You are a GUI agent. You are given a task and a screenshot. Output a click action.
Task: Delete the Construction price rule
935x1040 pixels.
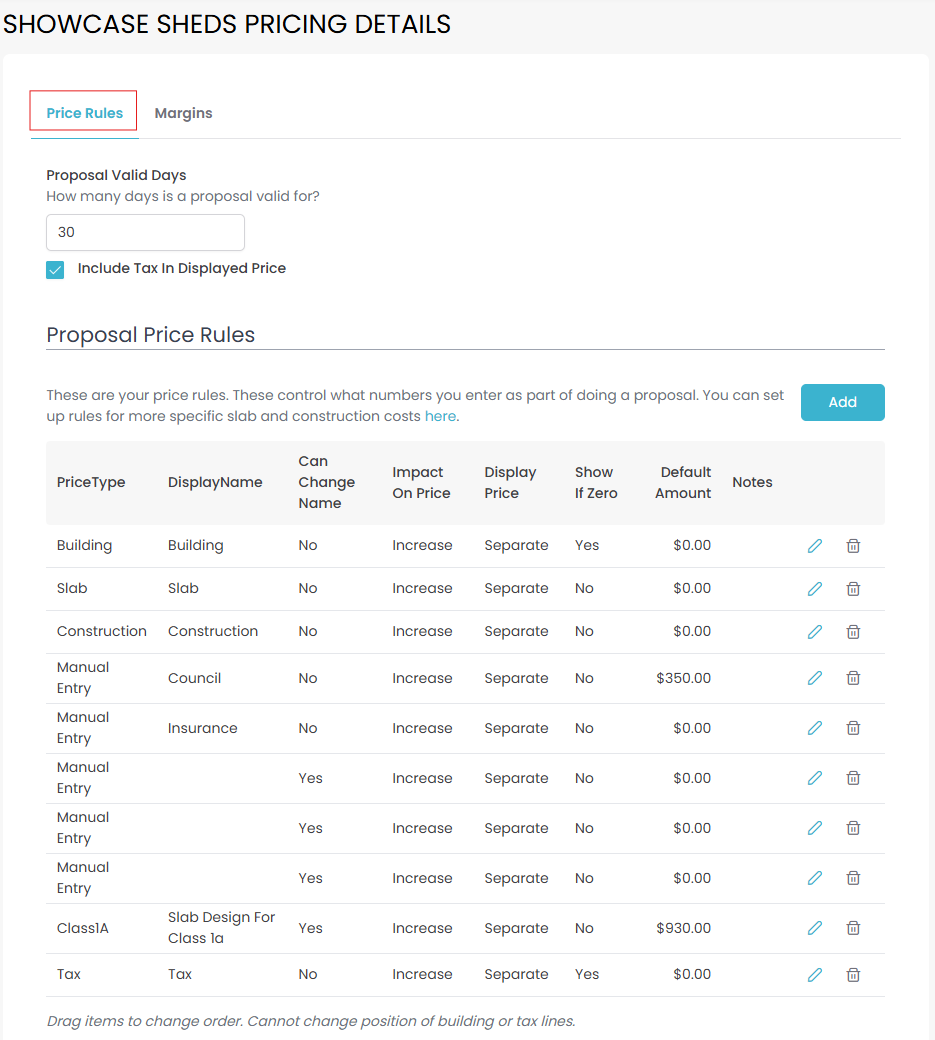(x=853, y=632)
